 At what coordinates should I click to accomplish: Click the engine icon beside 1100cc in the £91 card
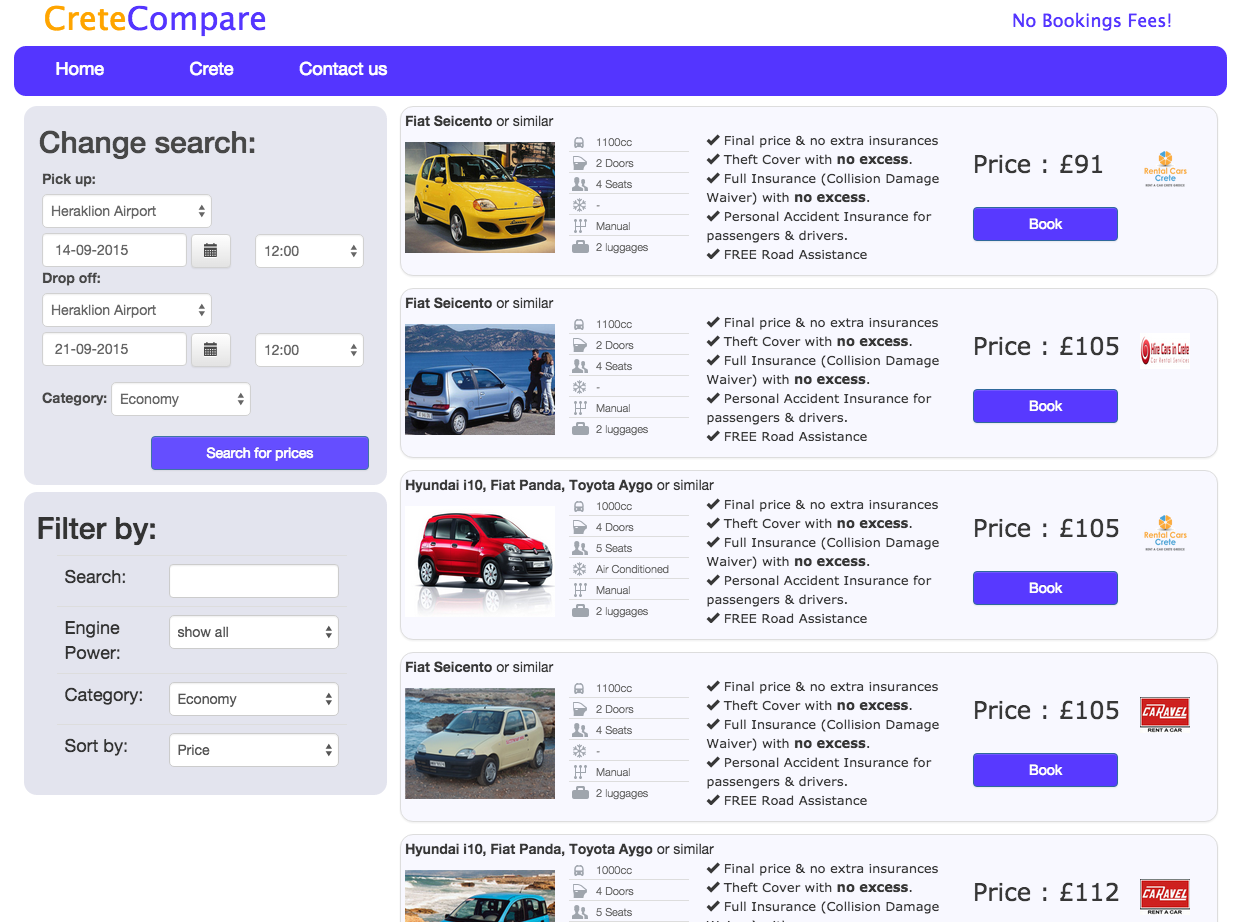pyautogui.click(x=579, y=142)
